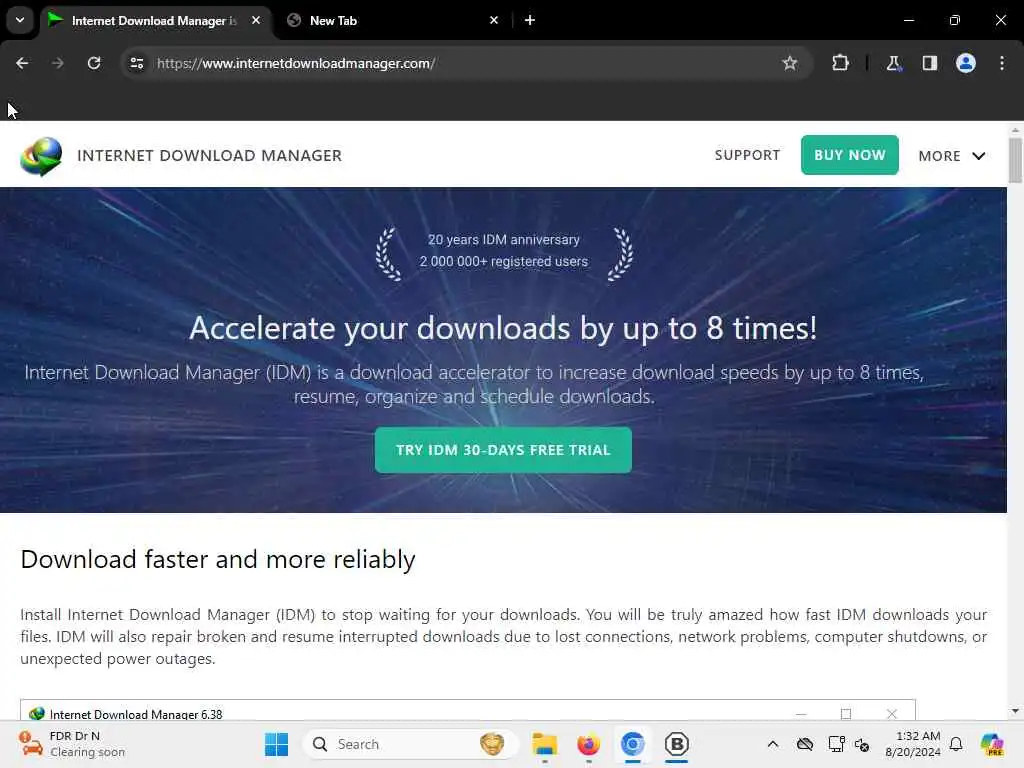1024x768 pixels.
Task: Open a new browser tab
Action: (x=530, y=20)
